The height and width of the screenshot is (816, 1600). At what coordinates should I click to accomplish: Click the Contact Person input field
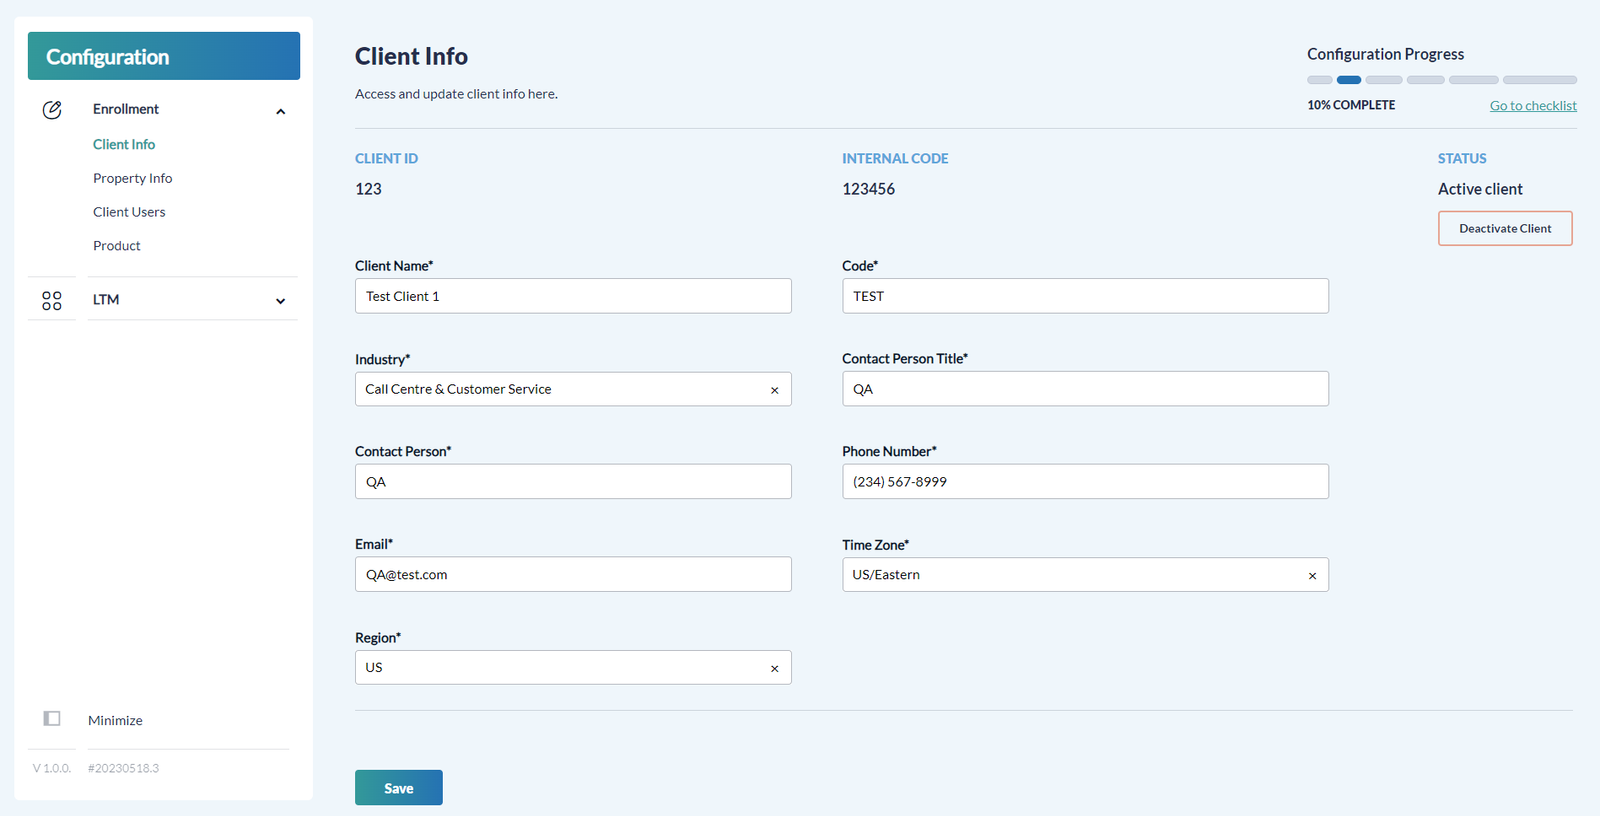click(x=573, y=482)
